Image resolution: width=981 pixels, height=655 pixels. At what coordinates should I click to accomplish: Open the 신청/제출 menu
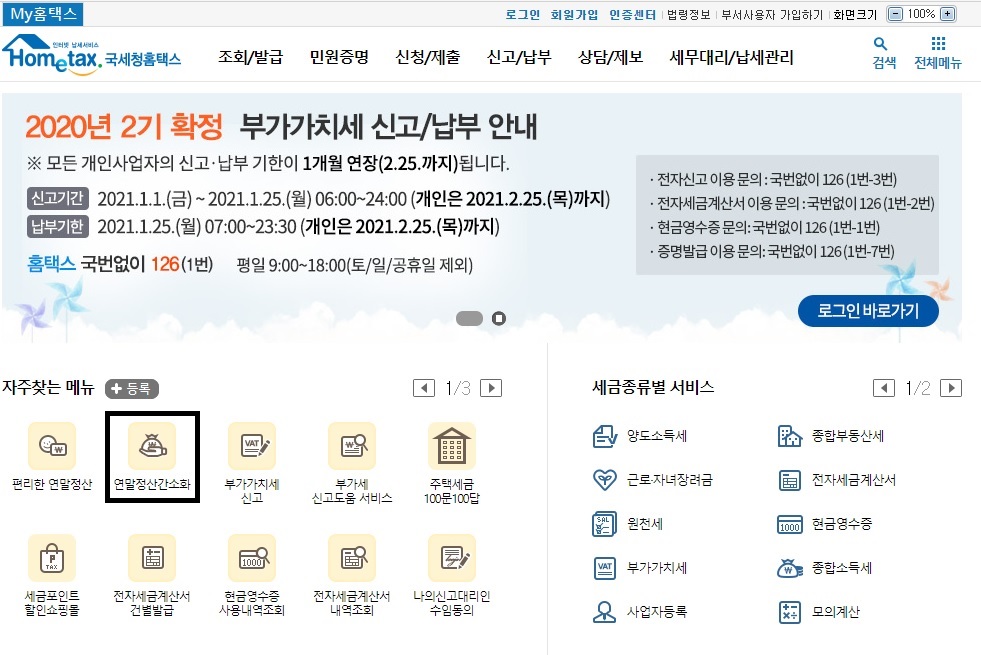click(x=428, y=58)
